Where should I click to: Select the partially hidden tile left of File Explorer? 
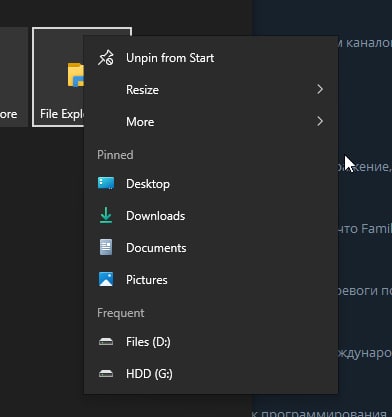click(x=14, y=77)
